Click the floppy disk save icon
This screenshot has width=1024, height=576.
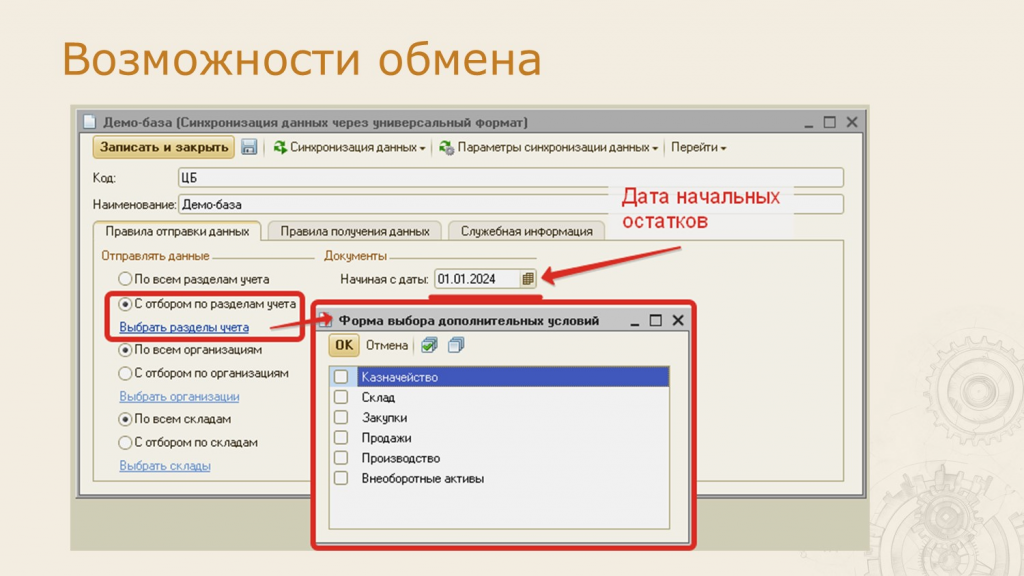(249, 147)
